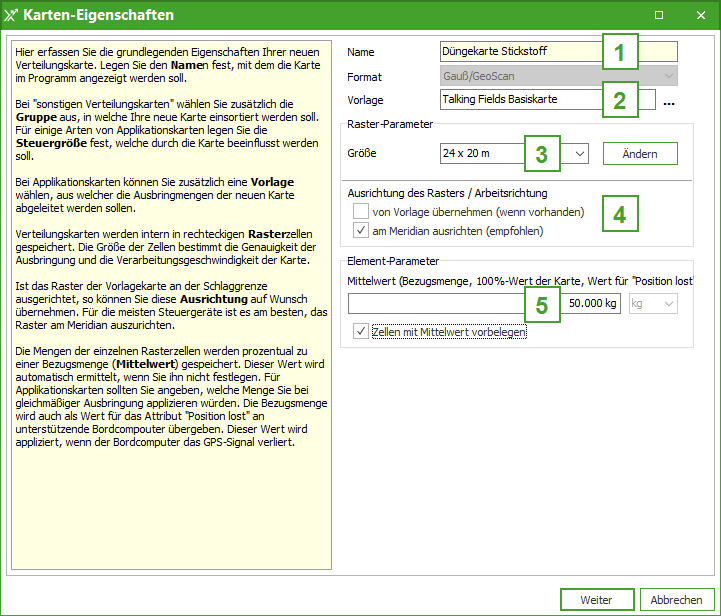Toggle 'Zellen mit Mittelwert vorbelegen' checkbox

[x=361, y=331]
